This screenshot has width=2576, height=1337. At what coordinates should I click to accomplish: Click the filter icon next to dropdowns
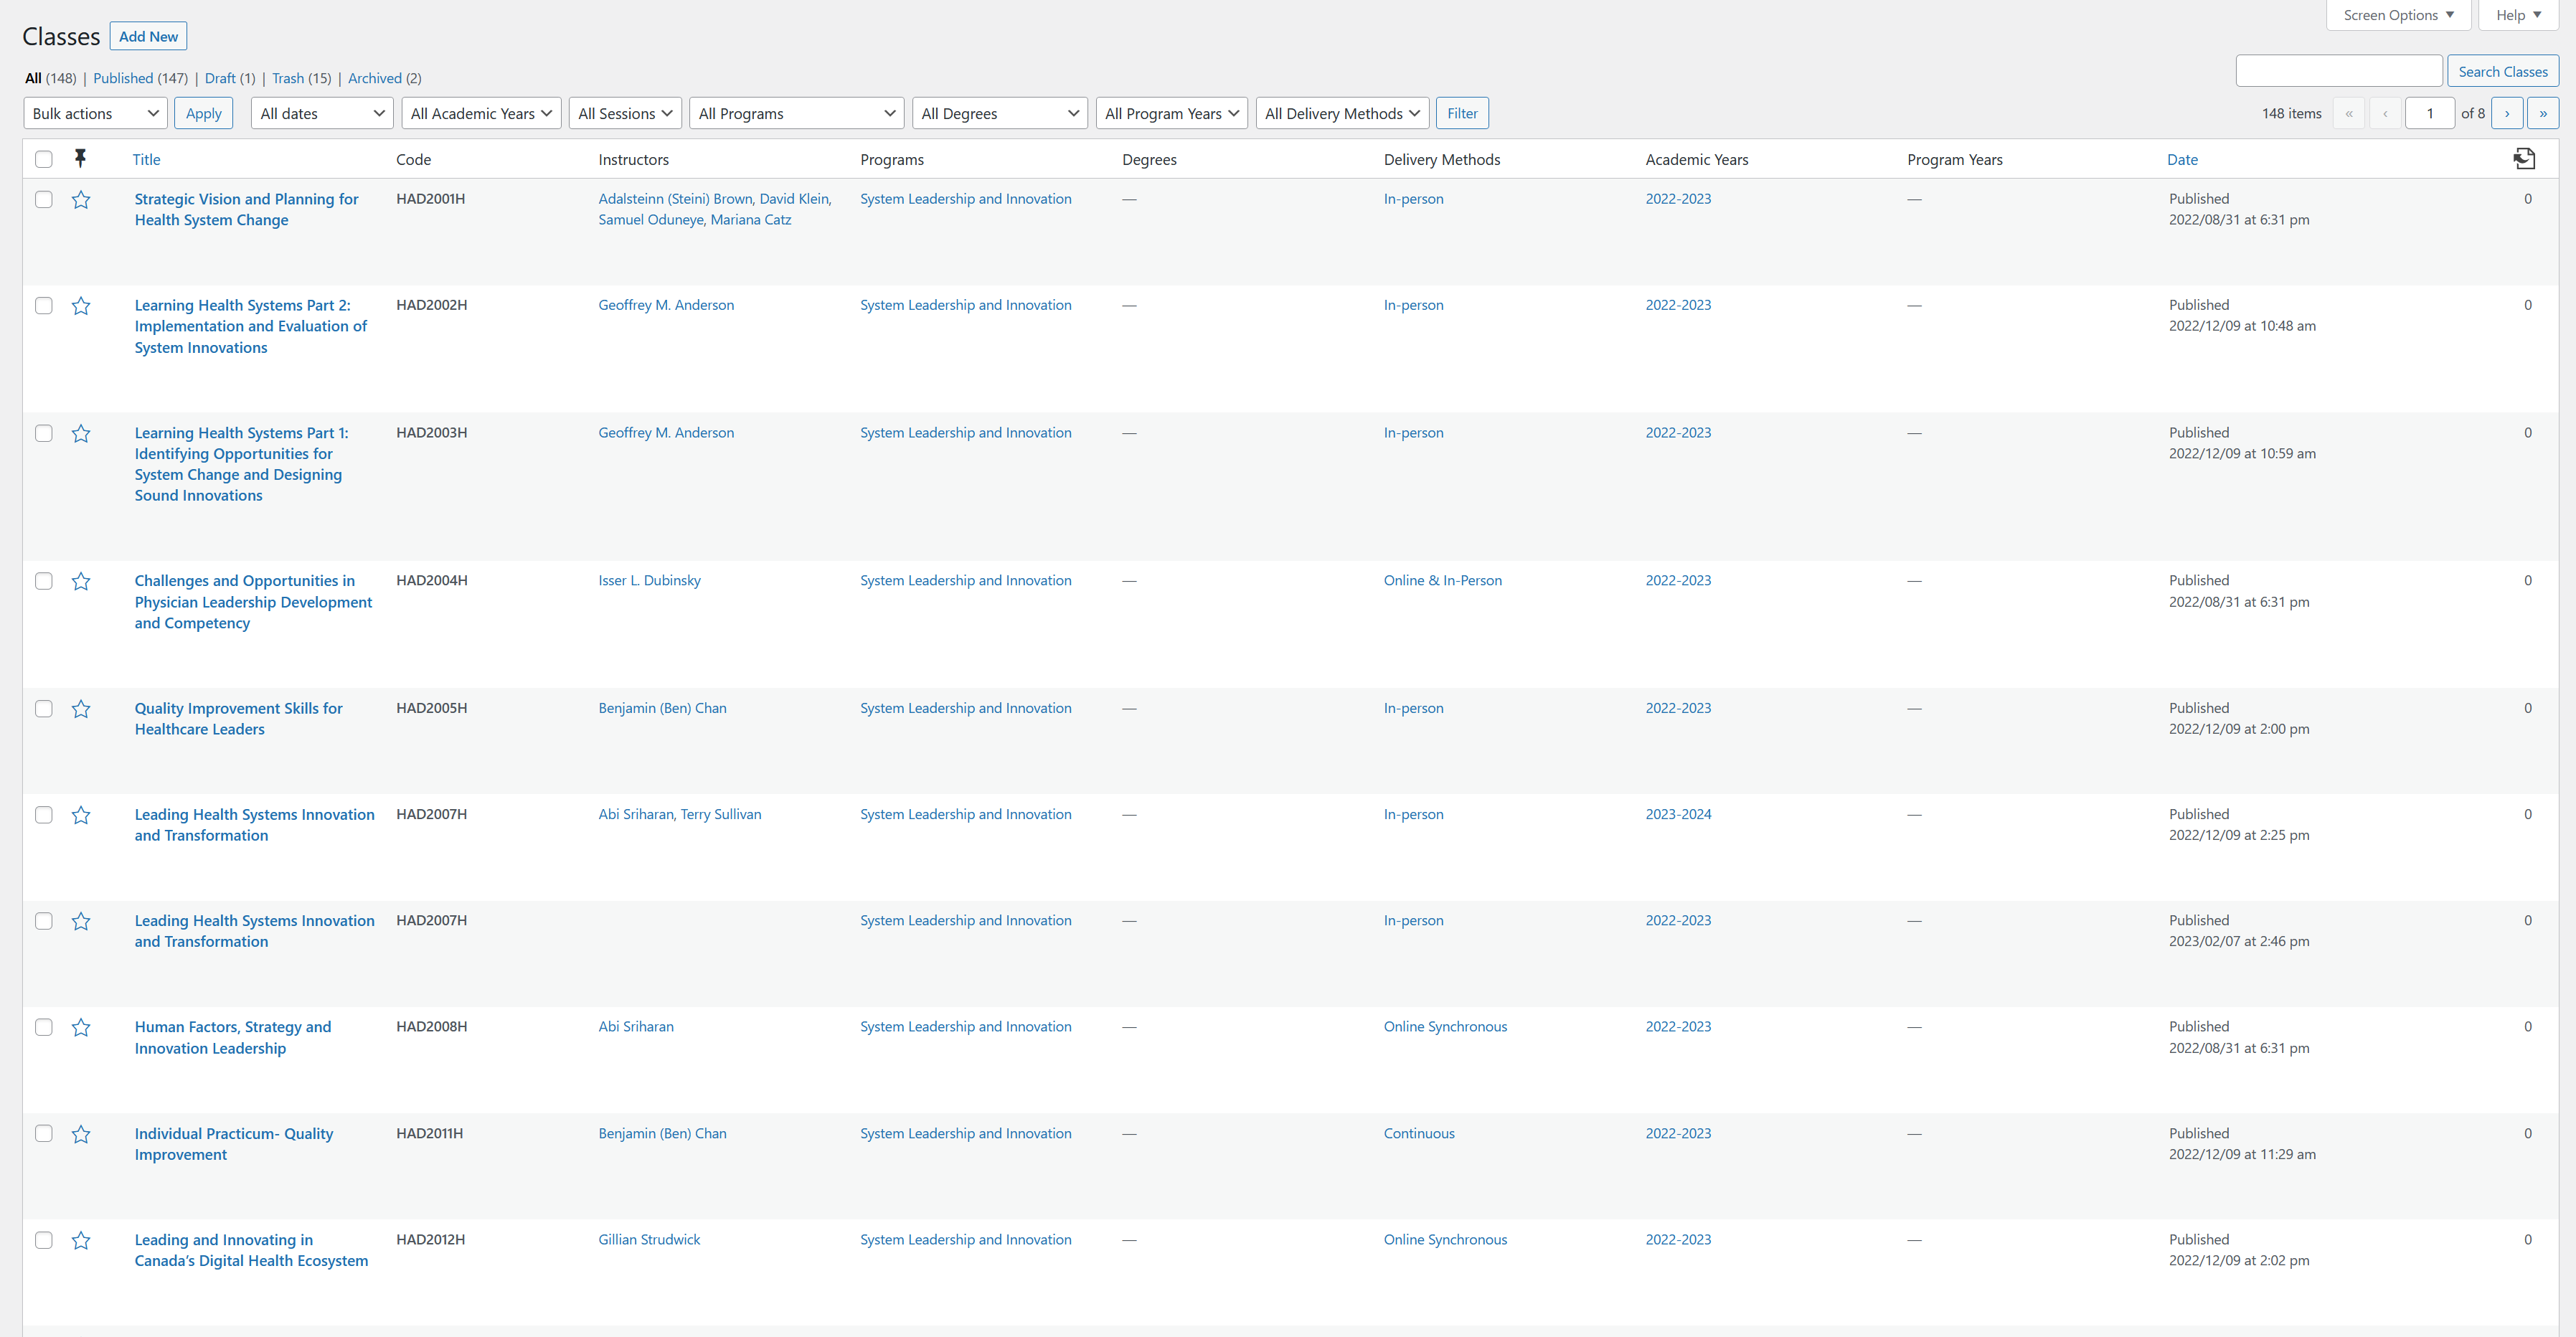[x=1462, y=113]
